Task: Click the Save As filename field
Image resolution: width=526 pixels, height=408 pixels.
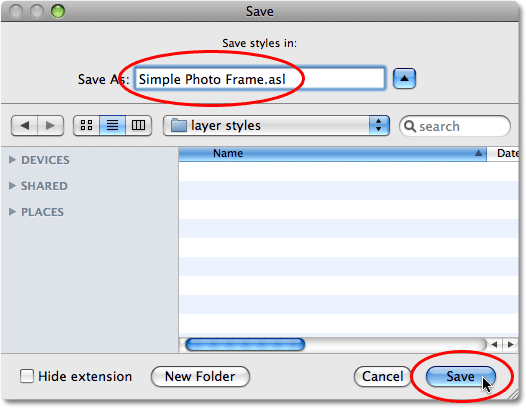Action: [260, 79]
